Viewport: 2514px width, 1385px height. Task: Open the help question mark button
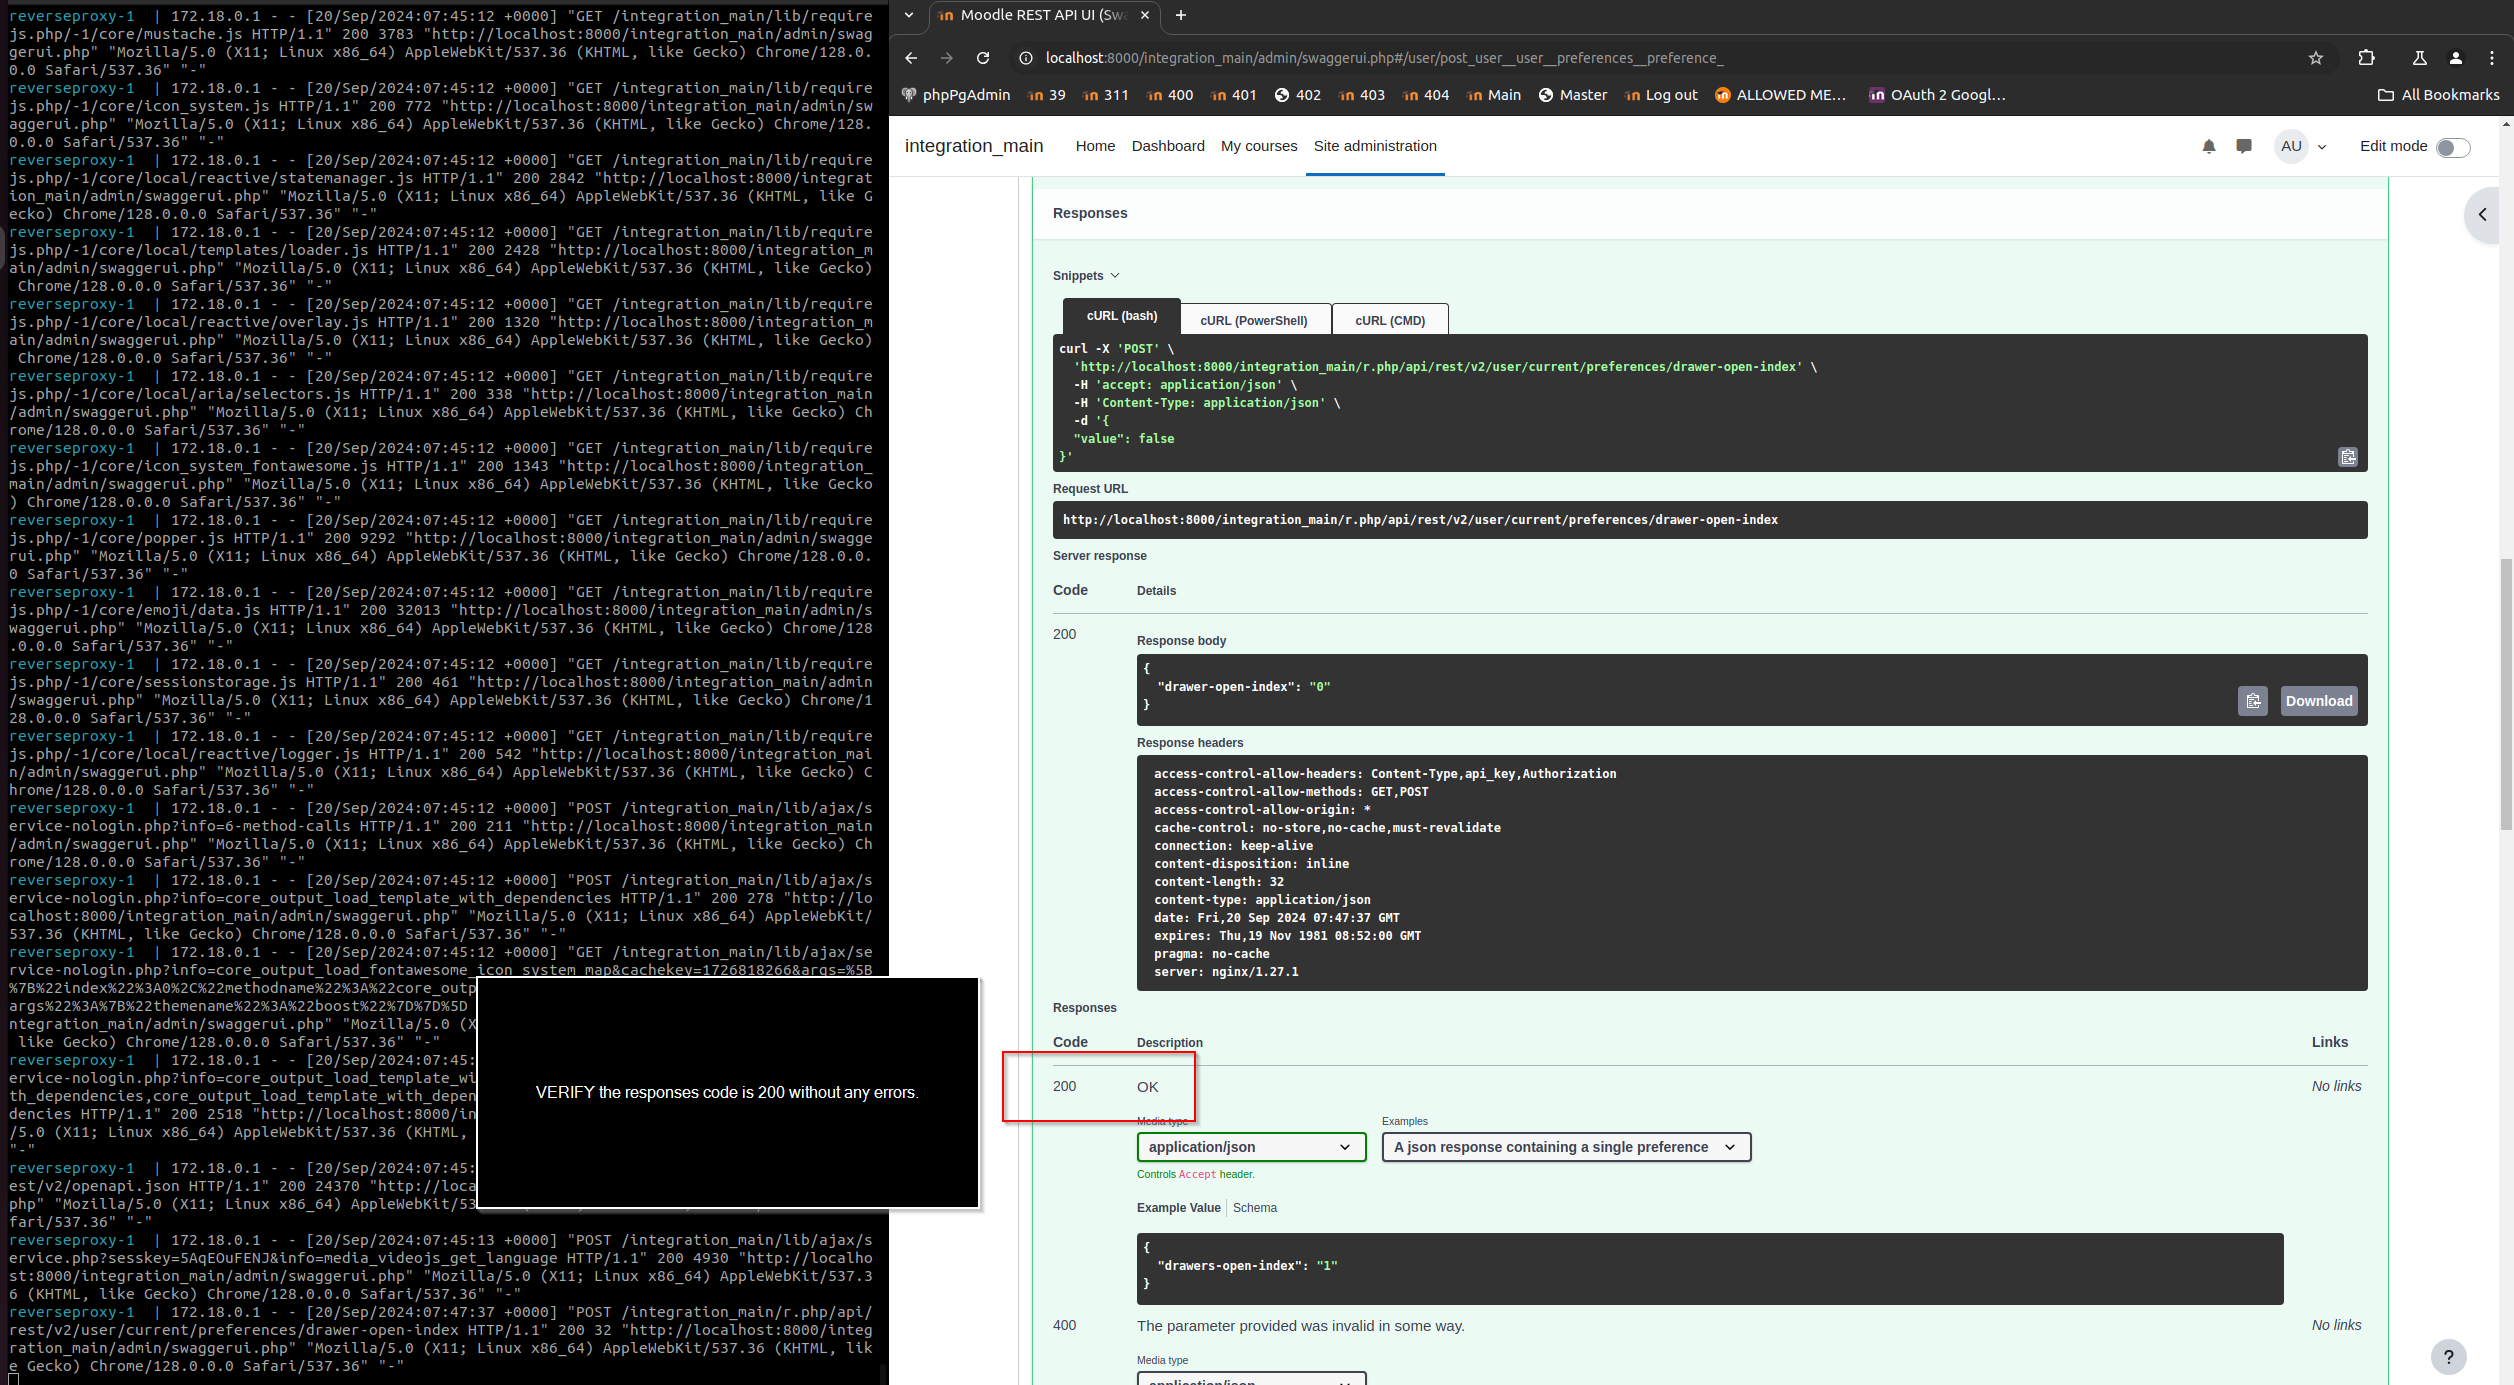[x=2449, y=1357]
